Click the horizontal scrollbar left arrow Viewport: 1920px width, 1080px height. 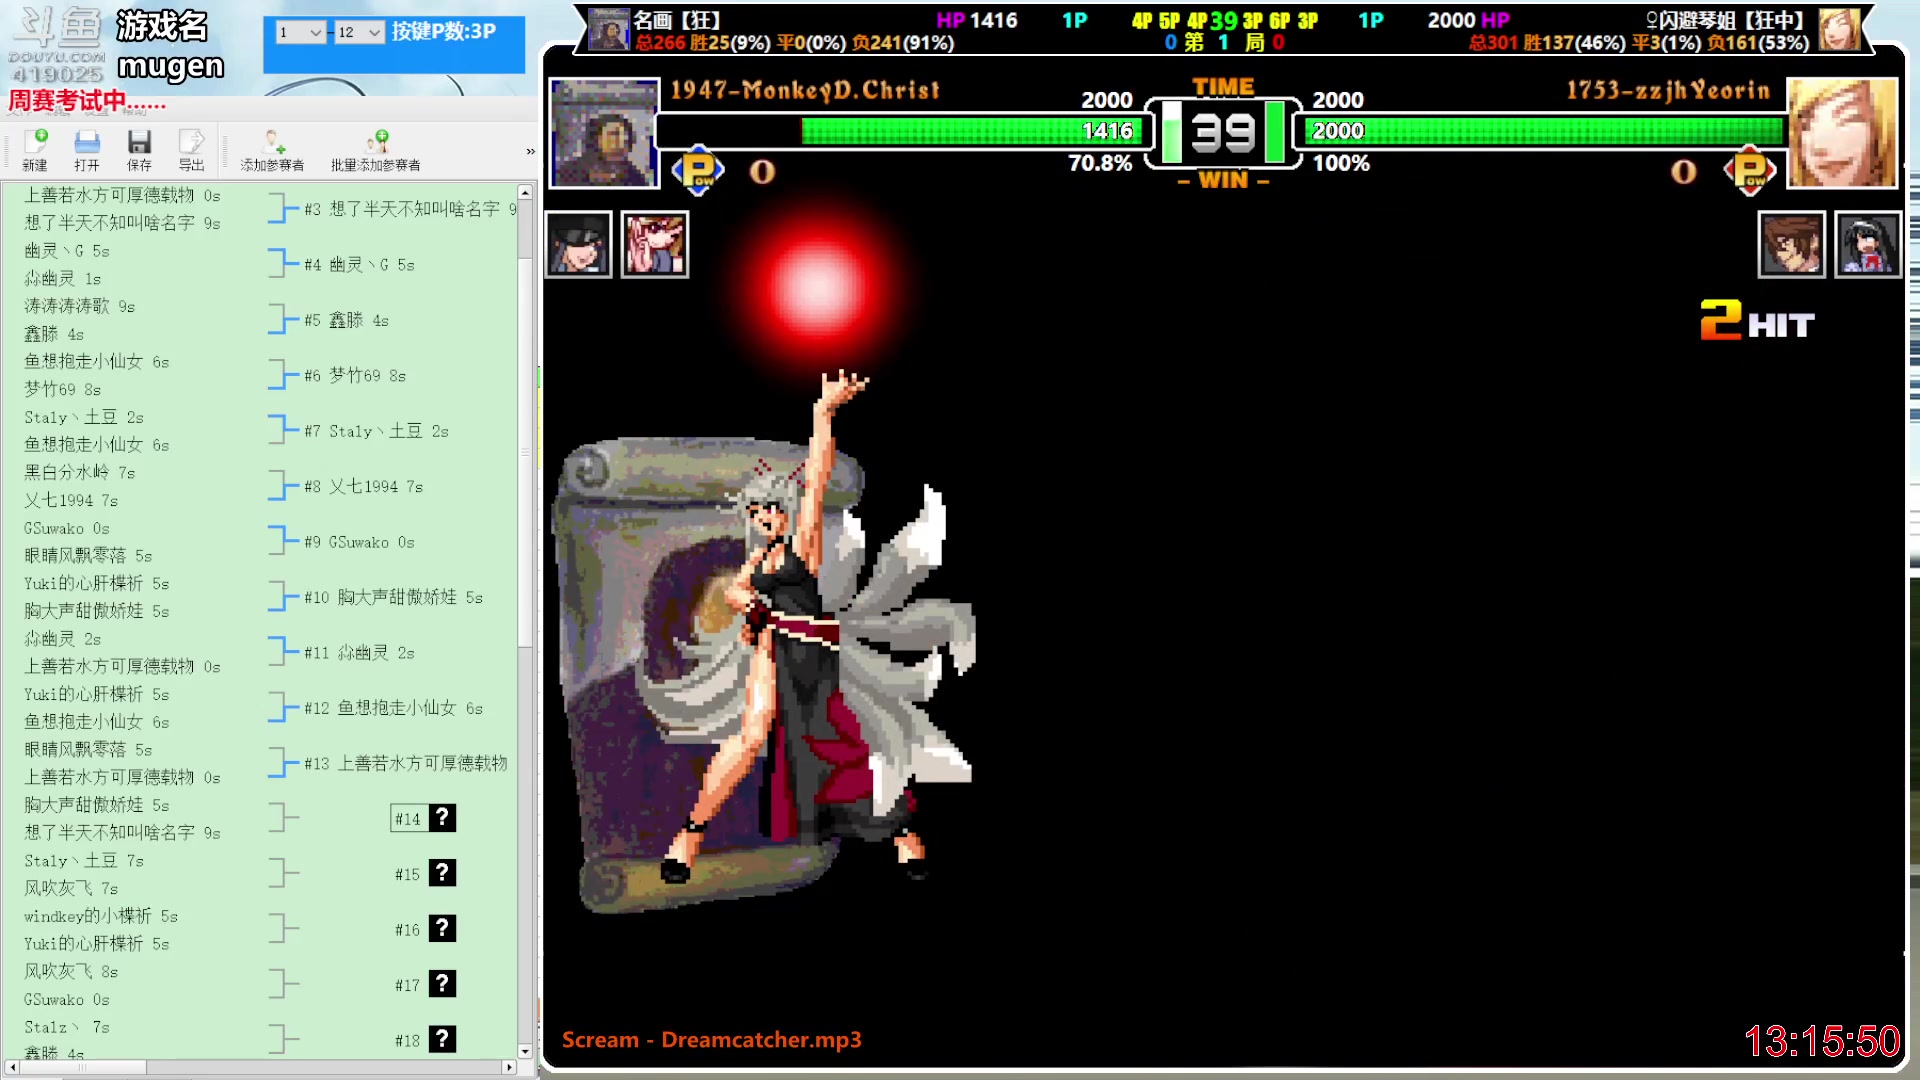[11, 1068]
